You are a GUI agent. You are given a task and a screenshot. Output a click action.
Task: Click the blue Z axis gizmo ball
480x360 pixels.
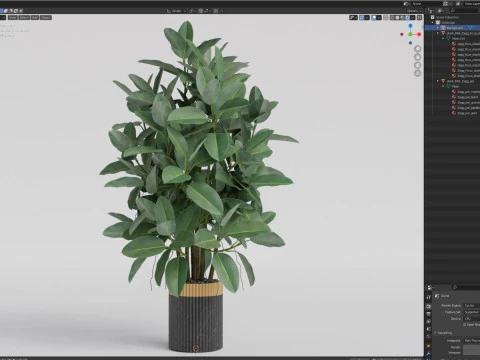coord(411,26)
